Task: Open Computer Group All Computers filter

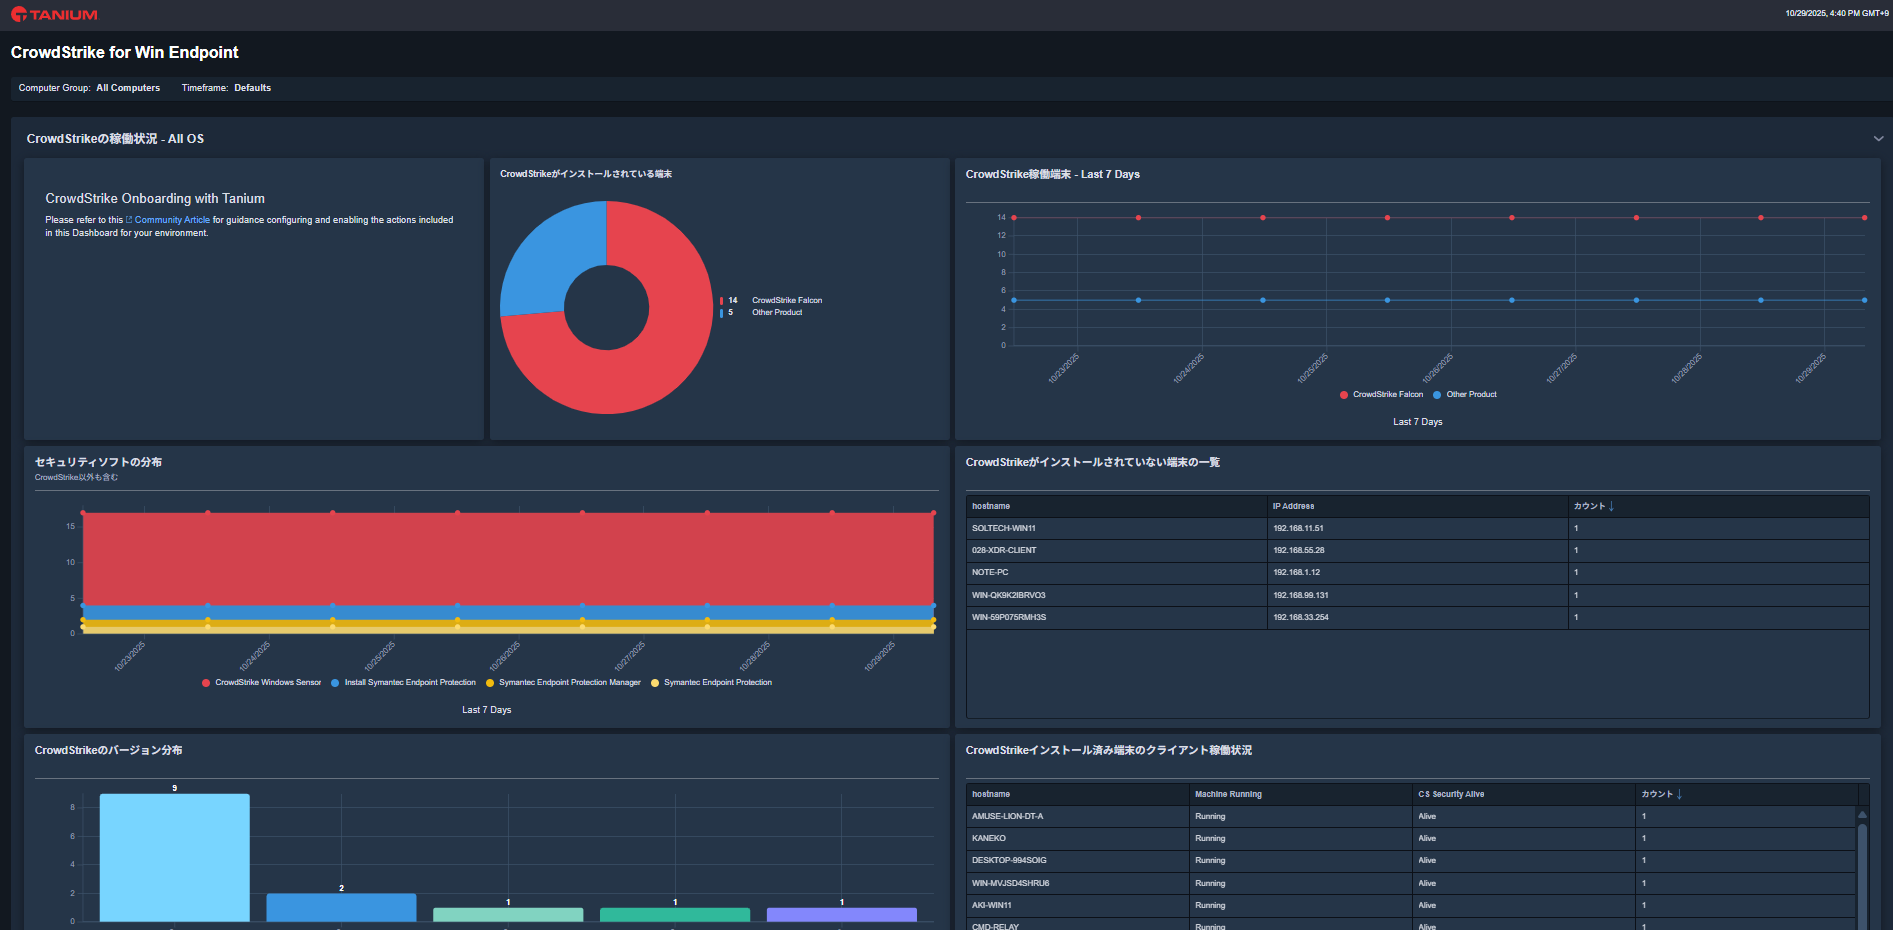Action: pyautogui.click(x=128, y=88)
